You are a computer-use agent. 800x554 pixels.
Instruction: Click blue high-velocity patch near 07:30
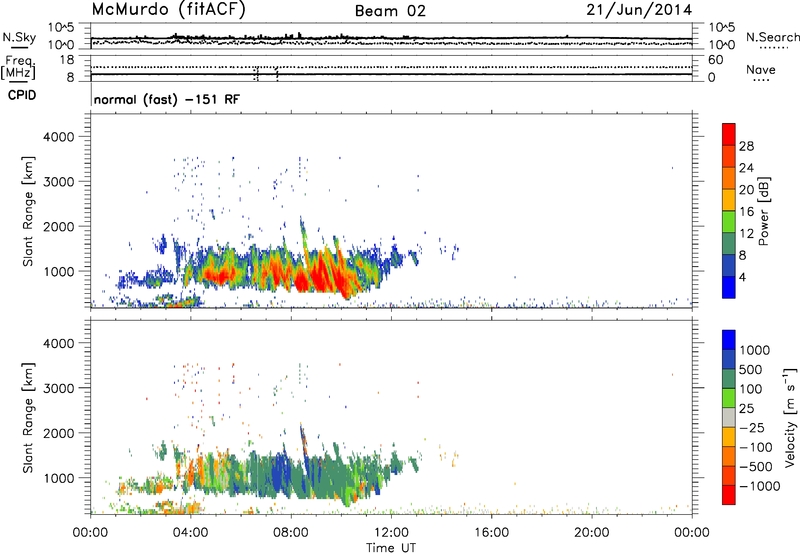click(x=279, y=474)
